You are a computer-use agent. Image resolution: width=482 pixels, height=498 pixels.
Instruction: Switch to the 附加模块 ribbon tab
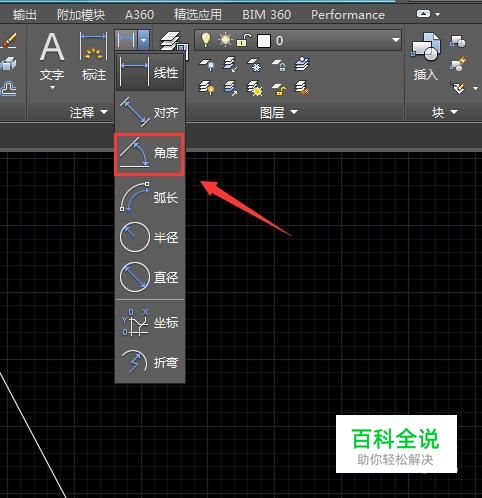81,15
